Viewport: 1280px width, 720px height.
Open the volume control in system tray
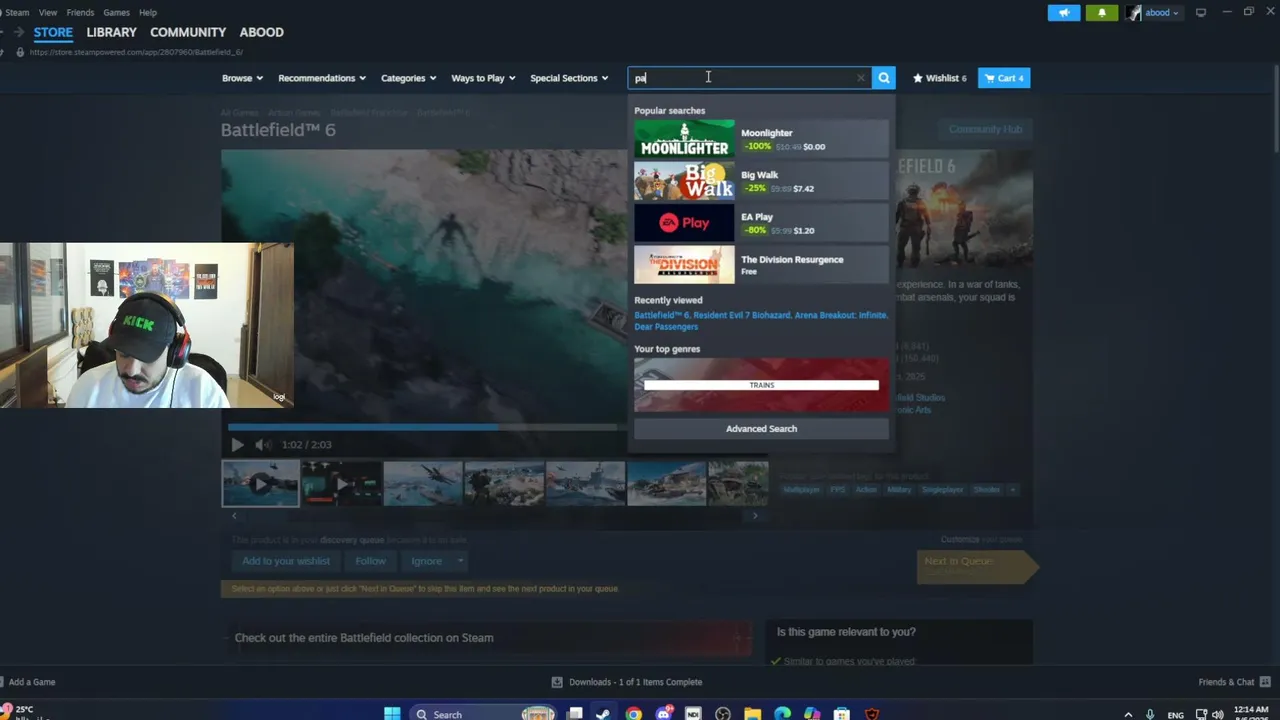(x=1217, y=714)
